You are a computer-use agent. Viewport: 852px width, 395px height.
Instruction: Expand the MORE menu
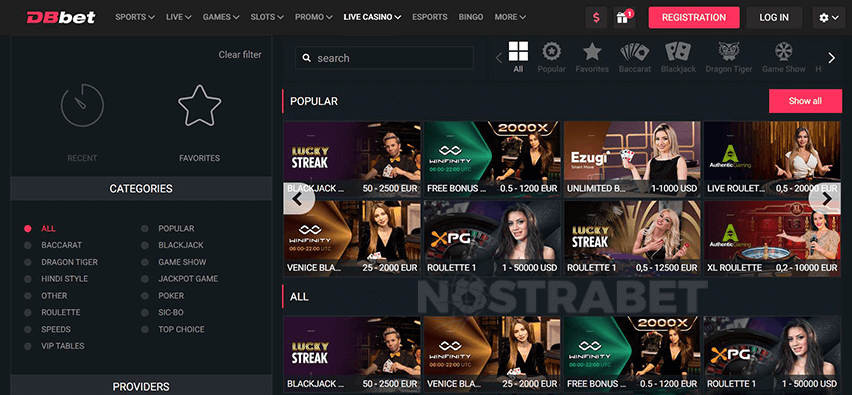tap(510, 17)
